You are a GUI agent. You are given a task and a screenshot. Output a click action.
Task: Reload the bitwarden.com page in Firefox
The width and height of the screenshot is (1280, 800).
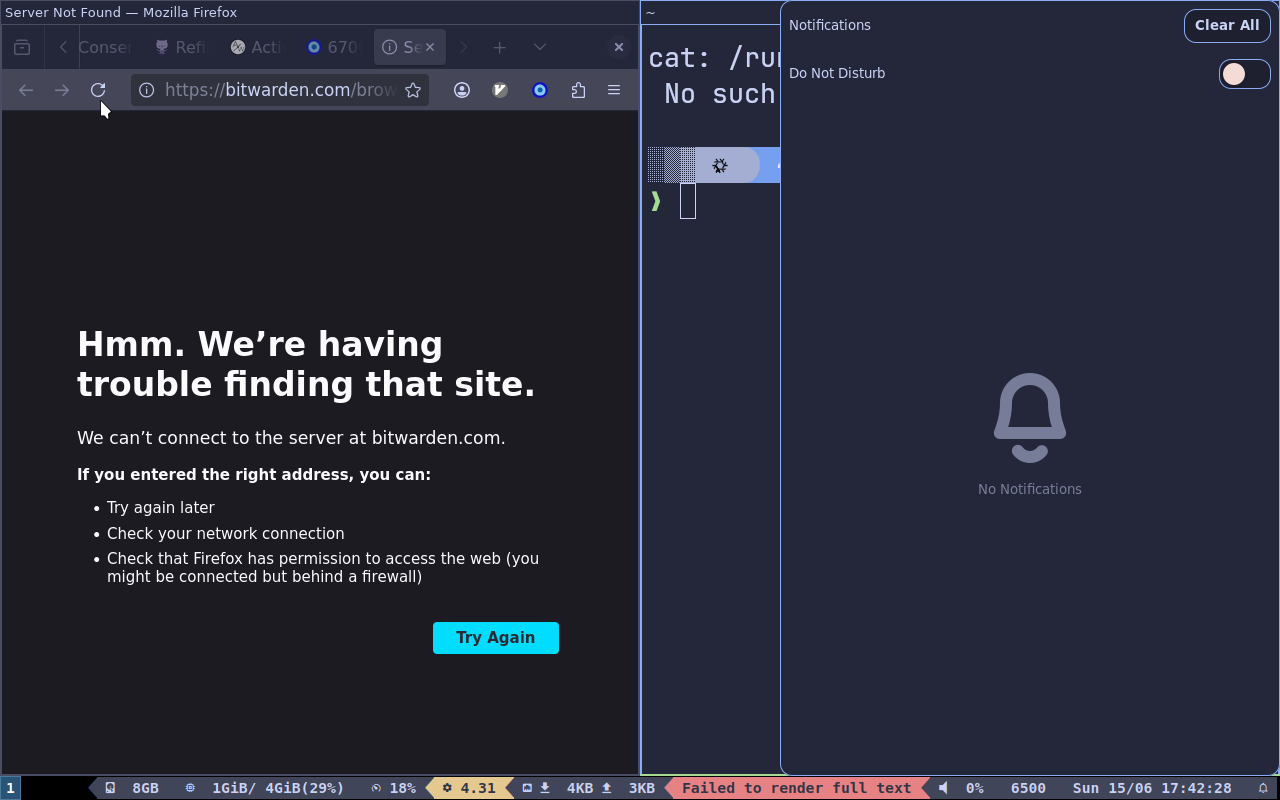(x=98, y=90)
